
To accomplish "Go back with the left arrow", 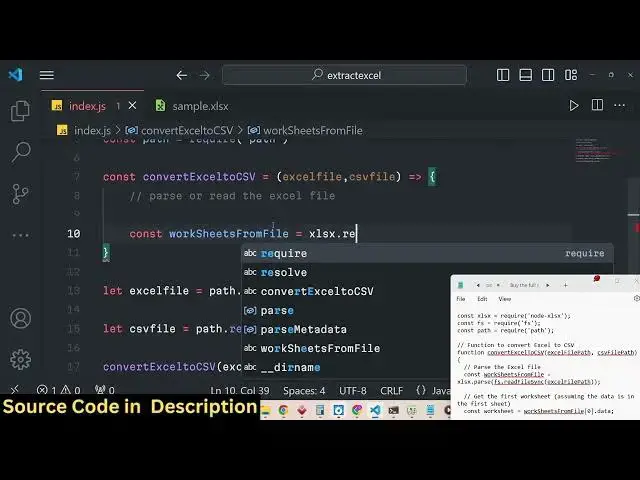I will click(182, 76).
